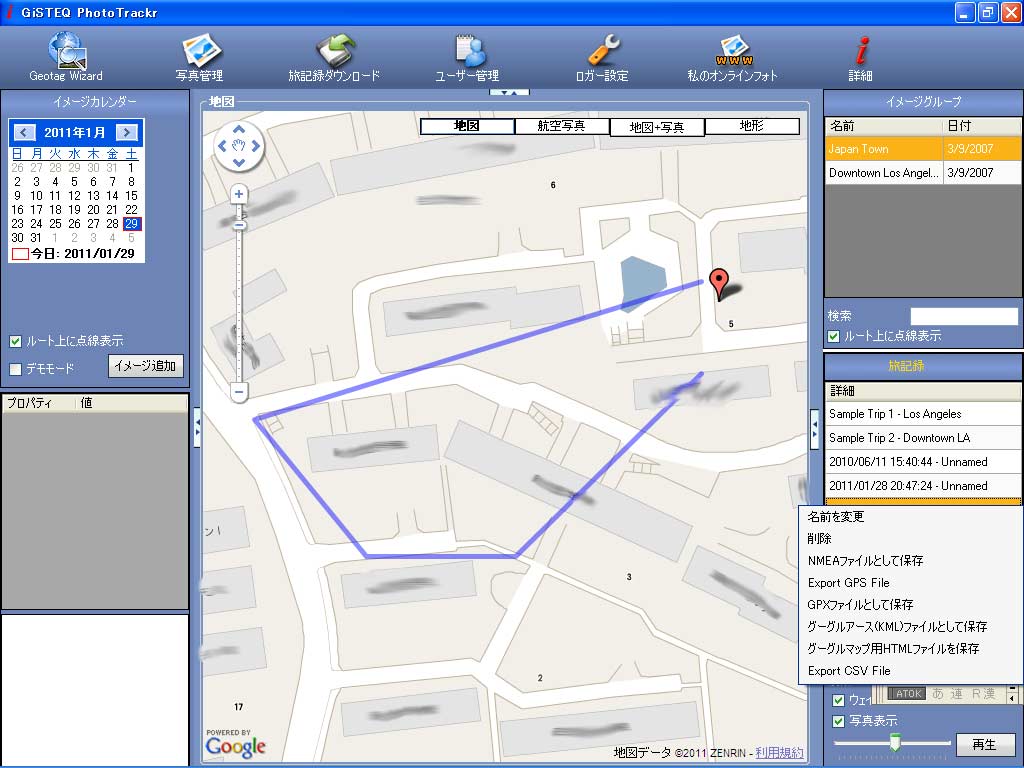Toggle 写真表示 checkbox
The width and height of the screenshot is (1024, 768).
tap(839, 722)
